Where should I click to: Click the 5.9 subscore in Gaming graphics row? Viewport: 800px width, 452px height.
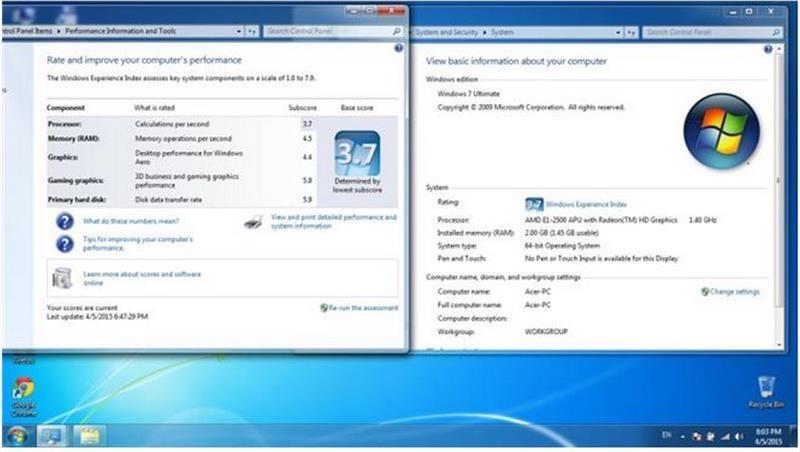(307, 181)
